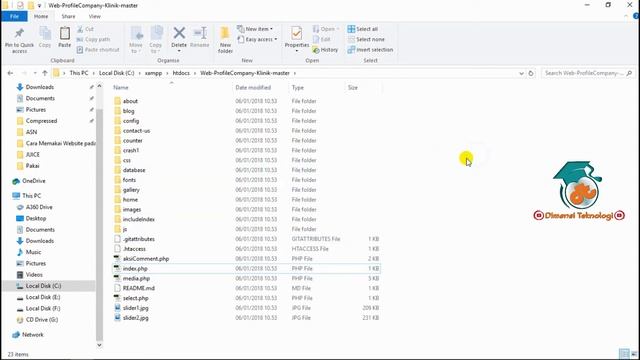640x360 pixels.
Task: Create a New folder from ribbon
Action: (x=225, y=40)
